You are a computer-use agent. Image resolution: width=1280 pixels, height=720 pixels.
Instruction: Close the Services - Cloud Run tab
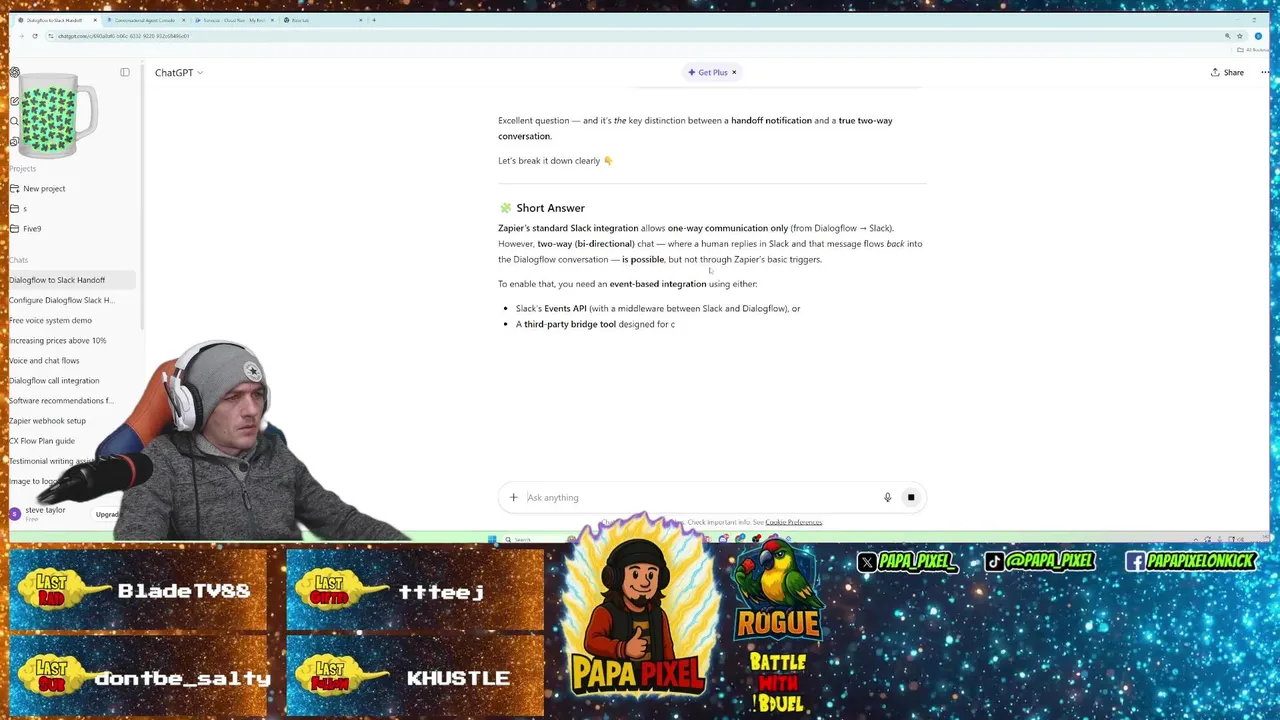pos(272,20)
